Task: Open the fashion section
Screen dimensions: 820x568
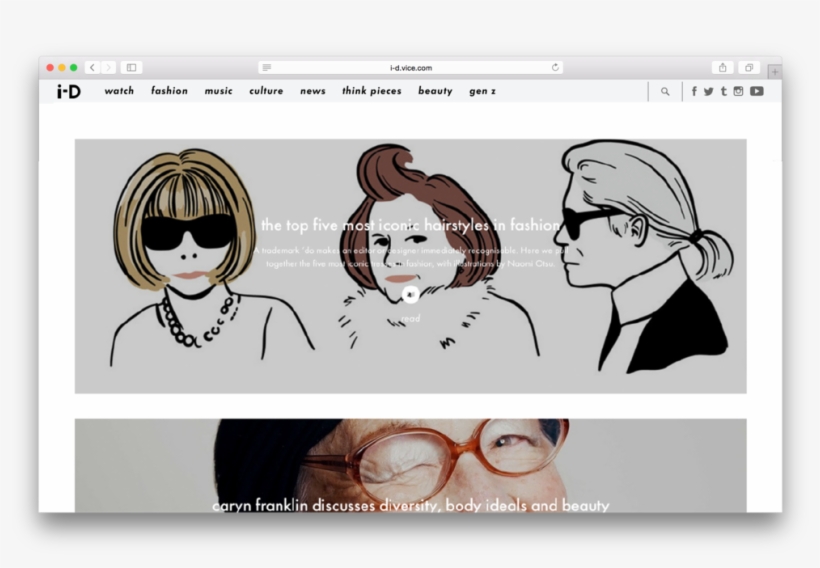Action: point(169,91)
